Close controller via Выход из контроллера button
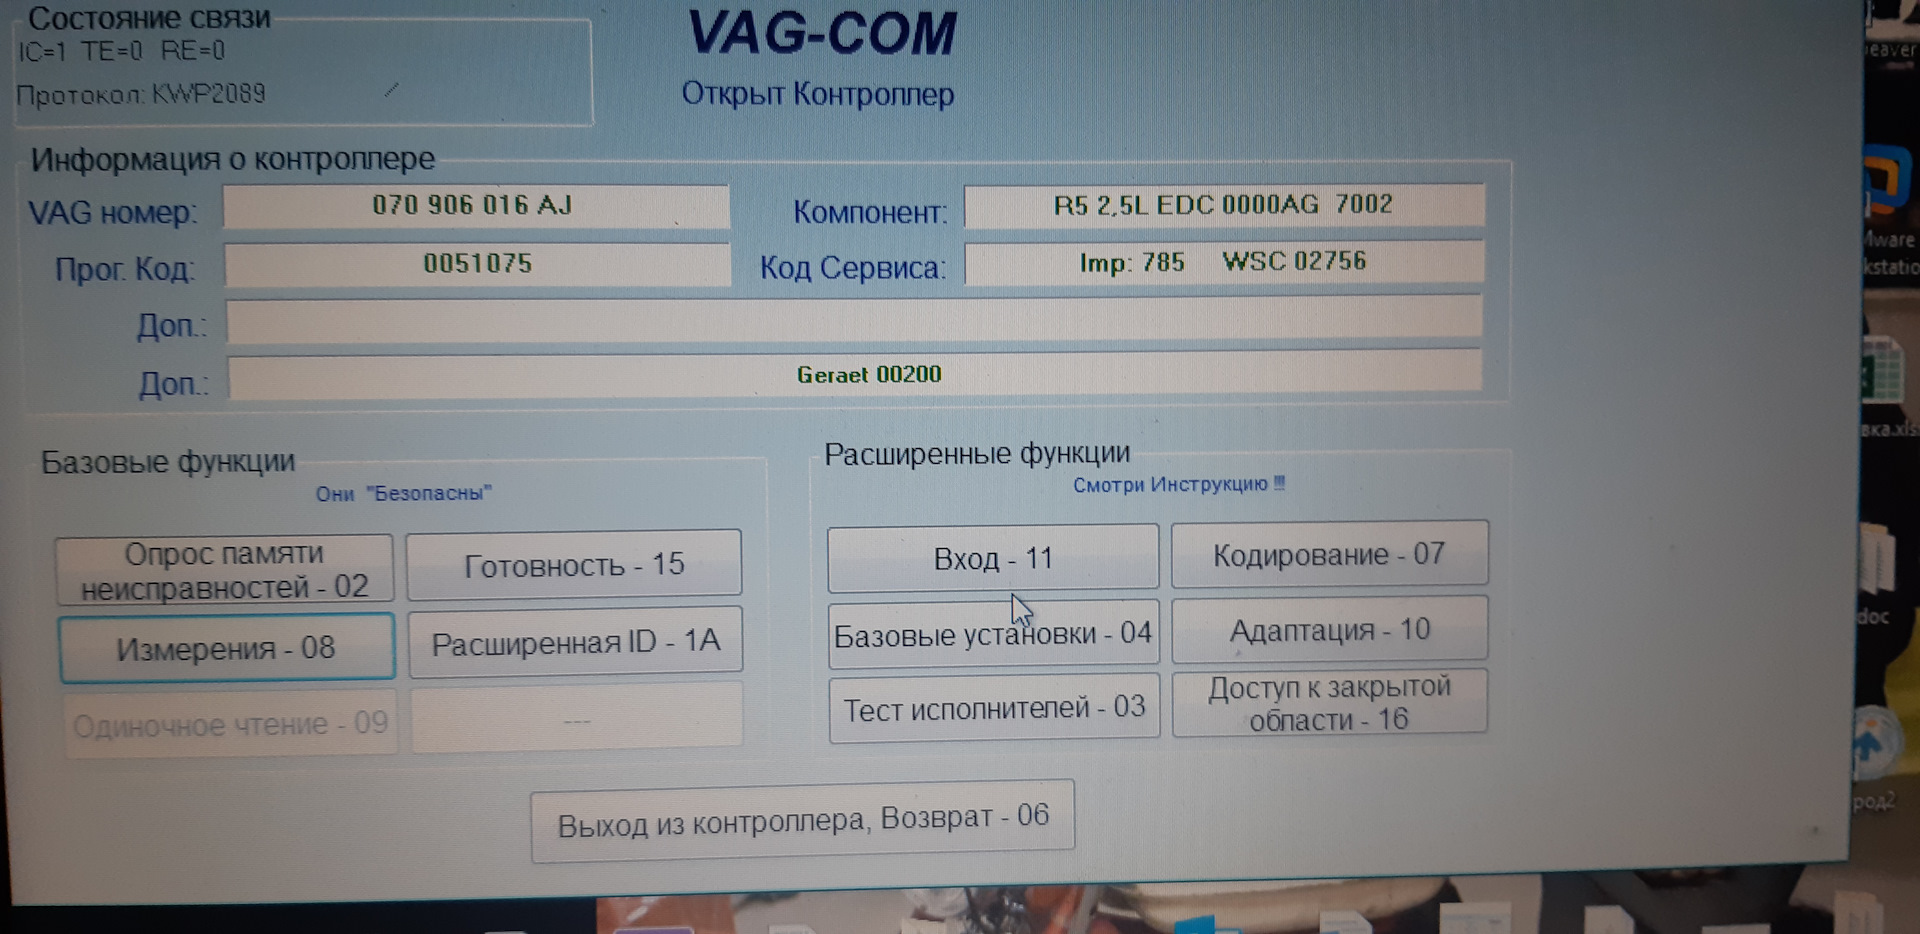The image size is (1920, 934). click(803, 821)
